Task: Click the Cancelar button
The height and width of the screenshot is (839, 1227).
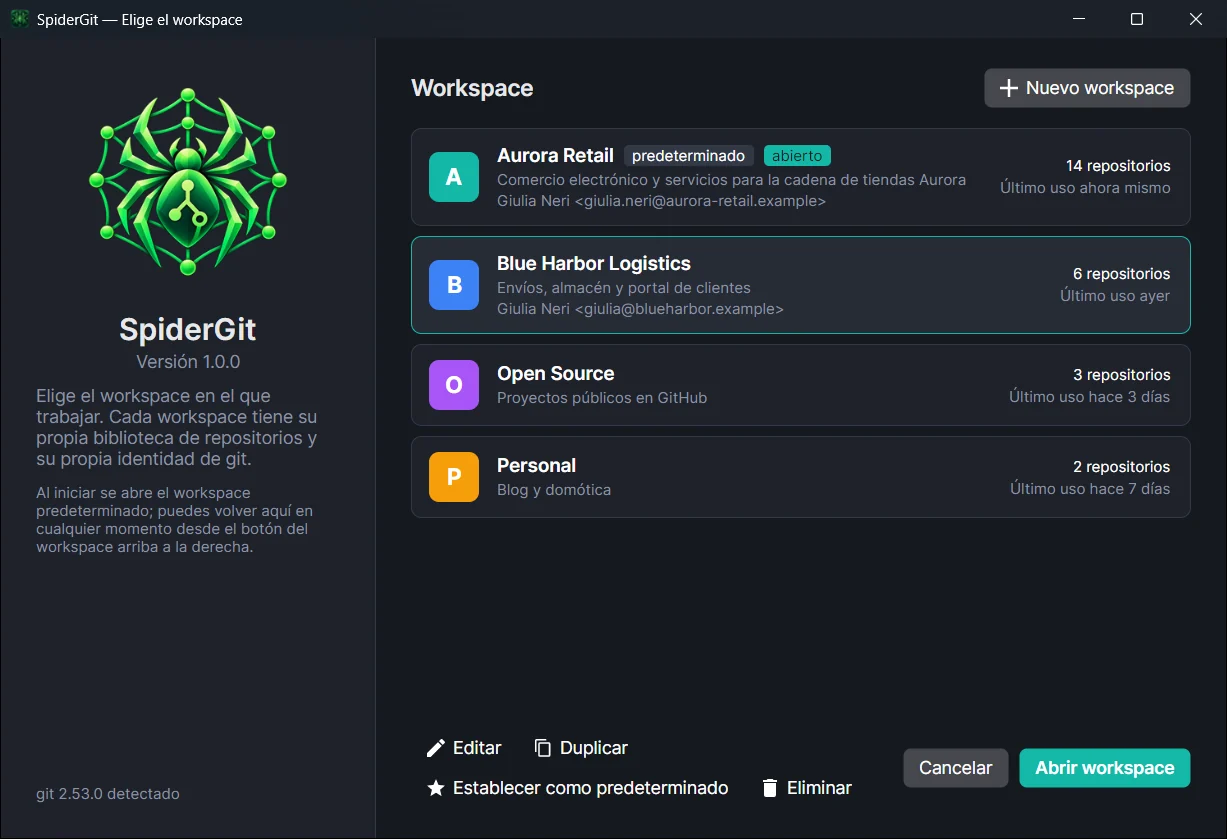Action: (955, 768)
